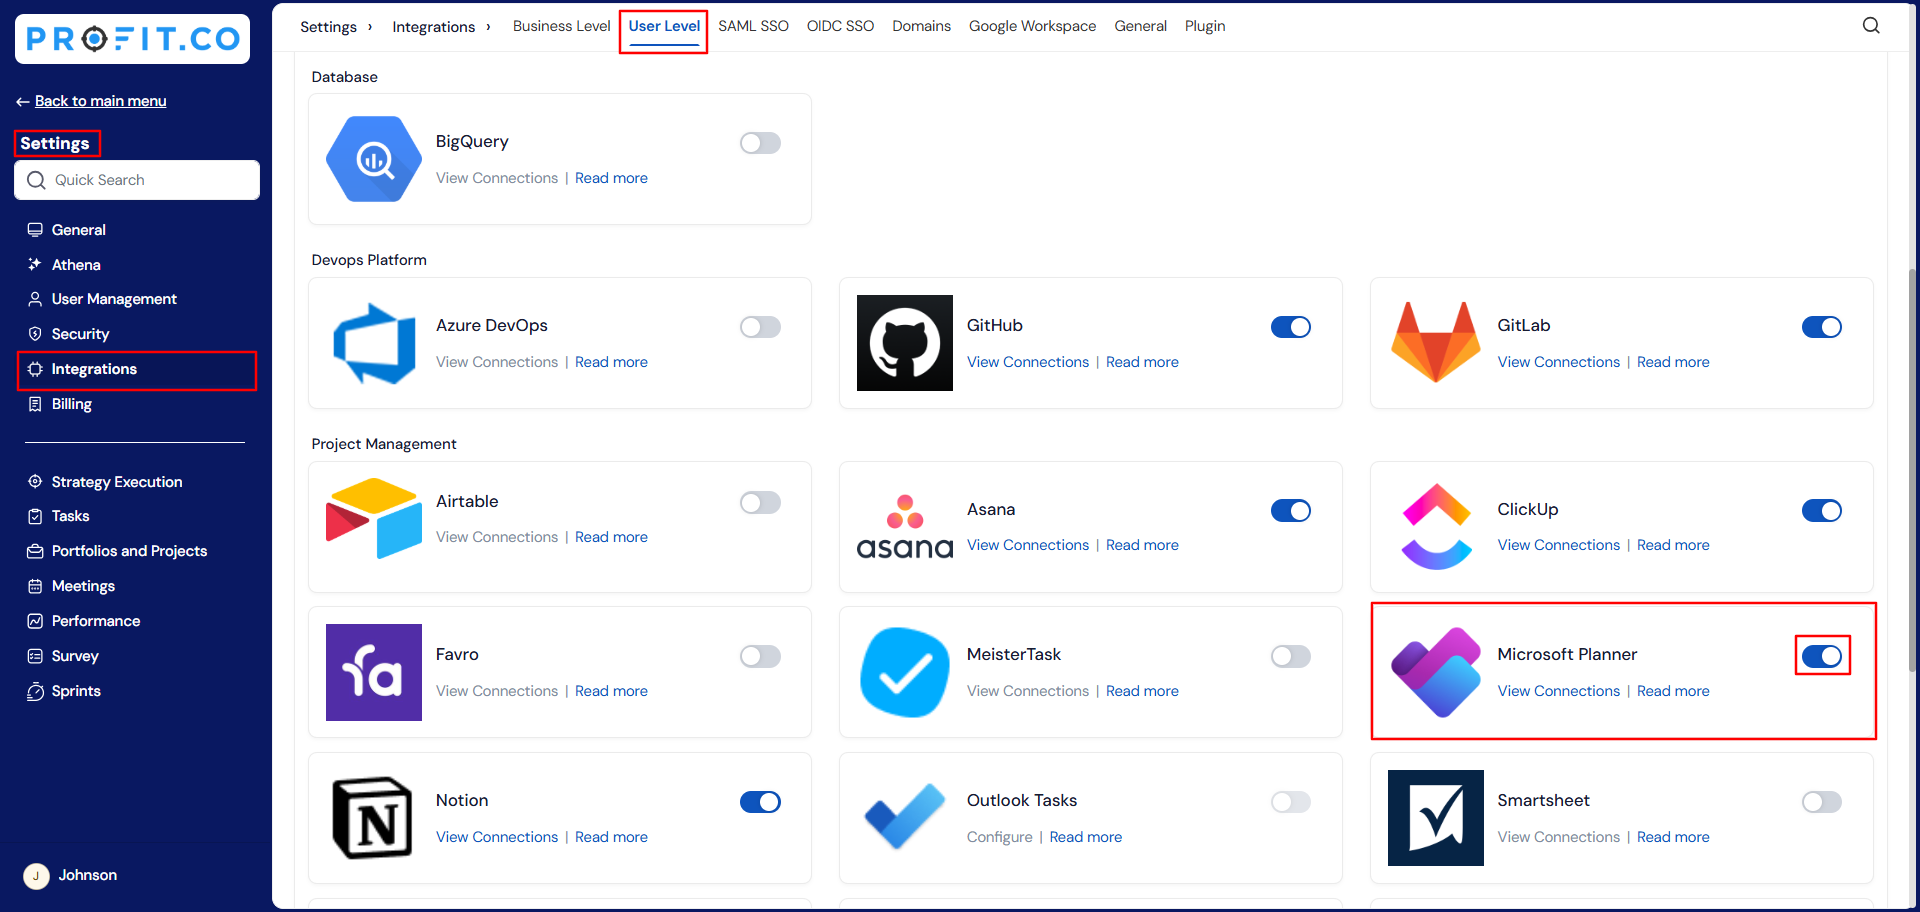This screenshot has height=912, width=1920.
Task: Click the BigQuery logo icon
Action: coord(374,159)
